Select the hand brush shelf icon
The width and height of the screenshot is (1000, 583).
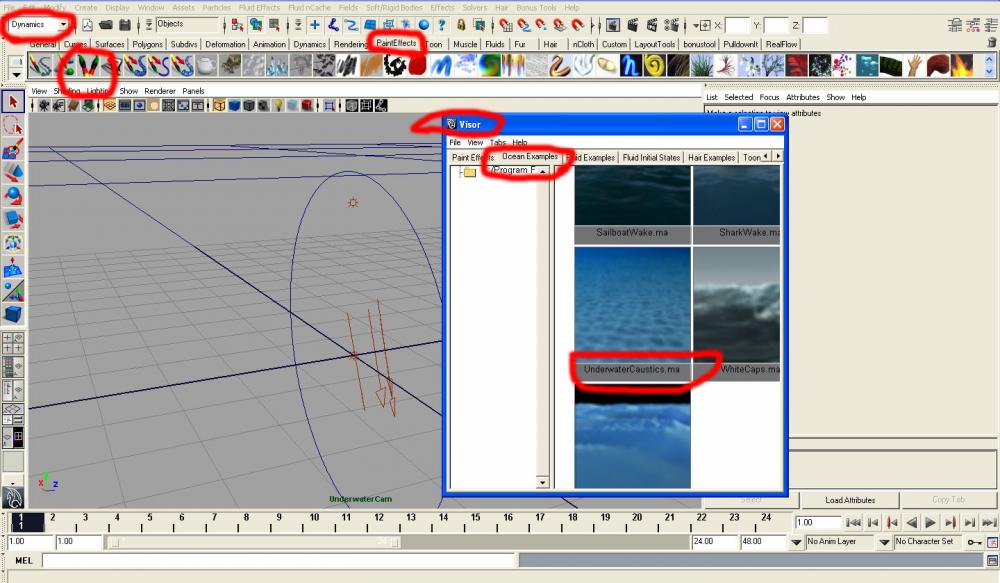tap(915, 65)
